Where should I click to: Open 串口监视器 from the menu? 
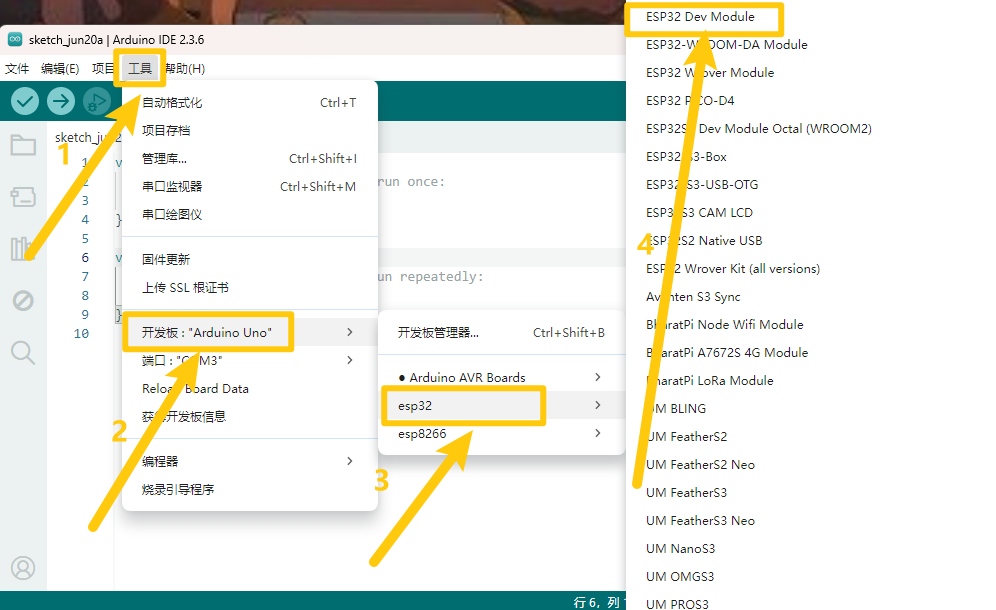[250, 186]
